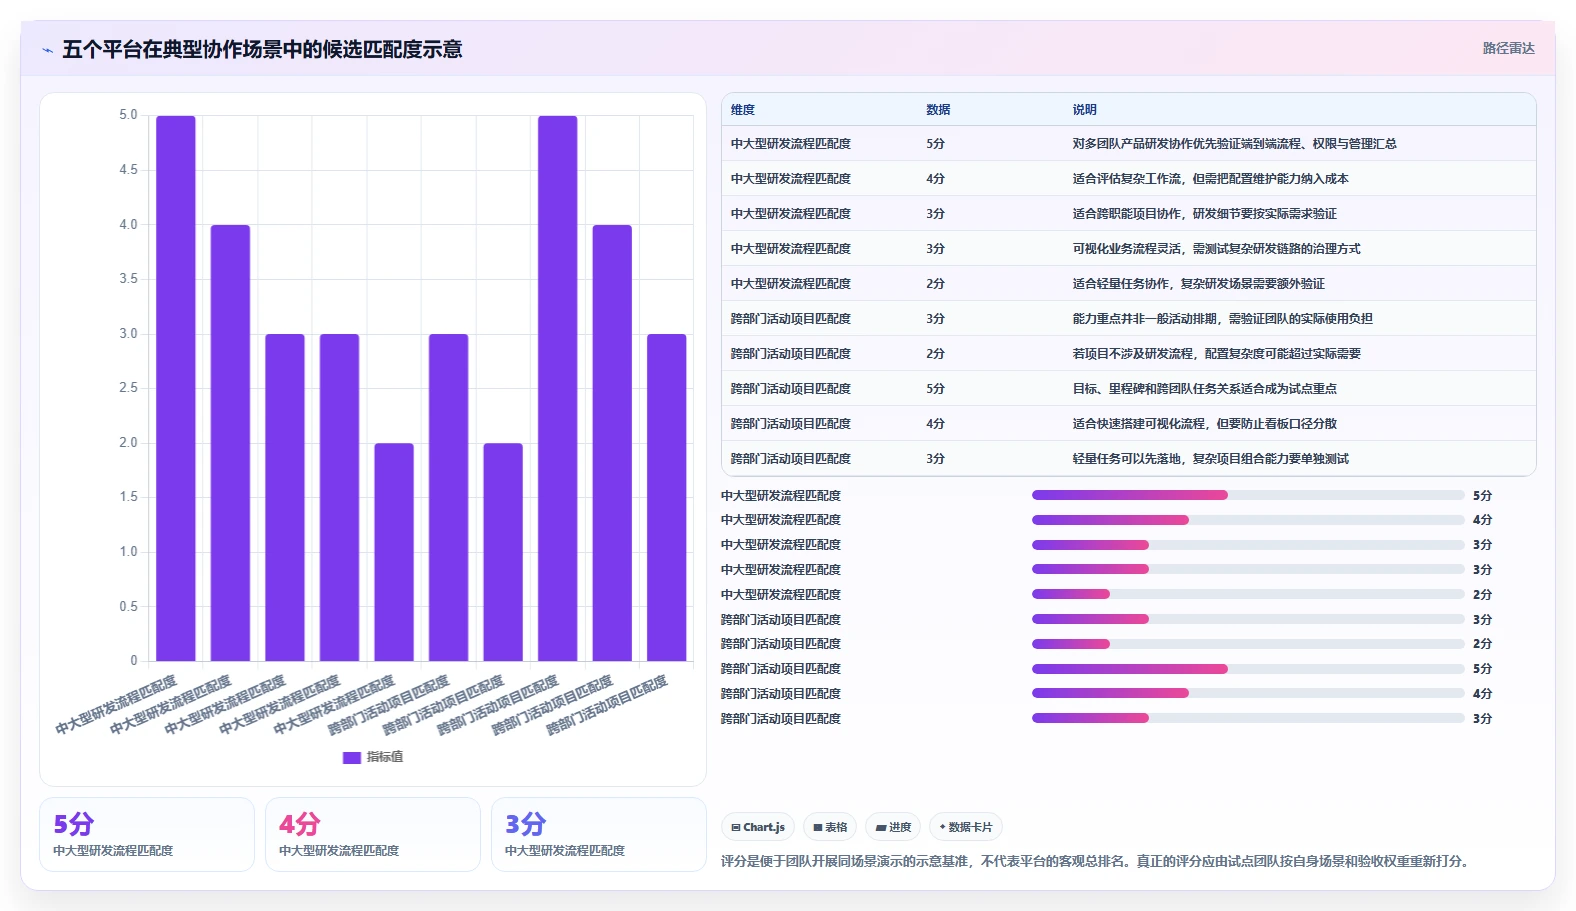The height and width of the screenshot is (911, 1576).
Task: Select table row 轻量任务可以先落地
Action: click(x=1128, y=459)
